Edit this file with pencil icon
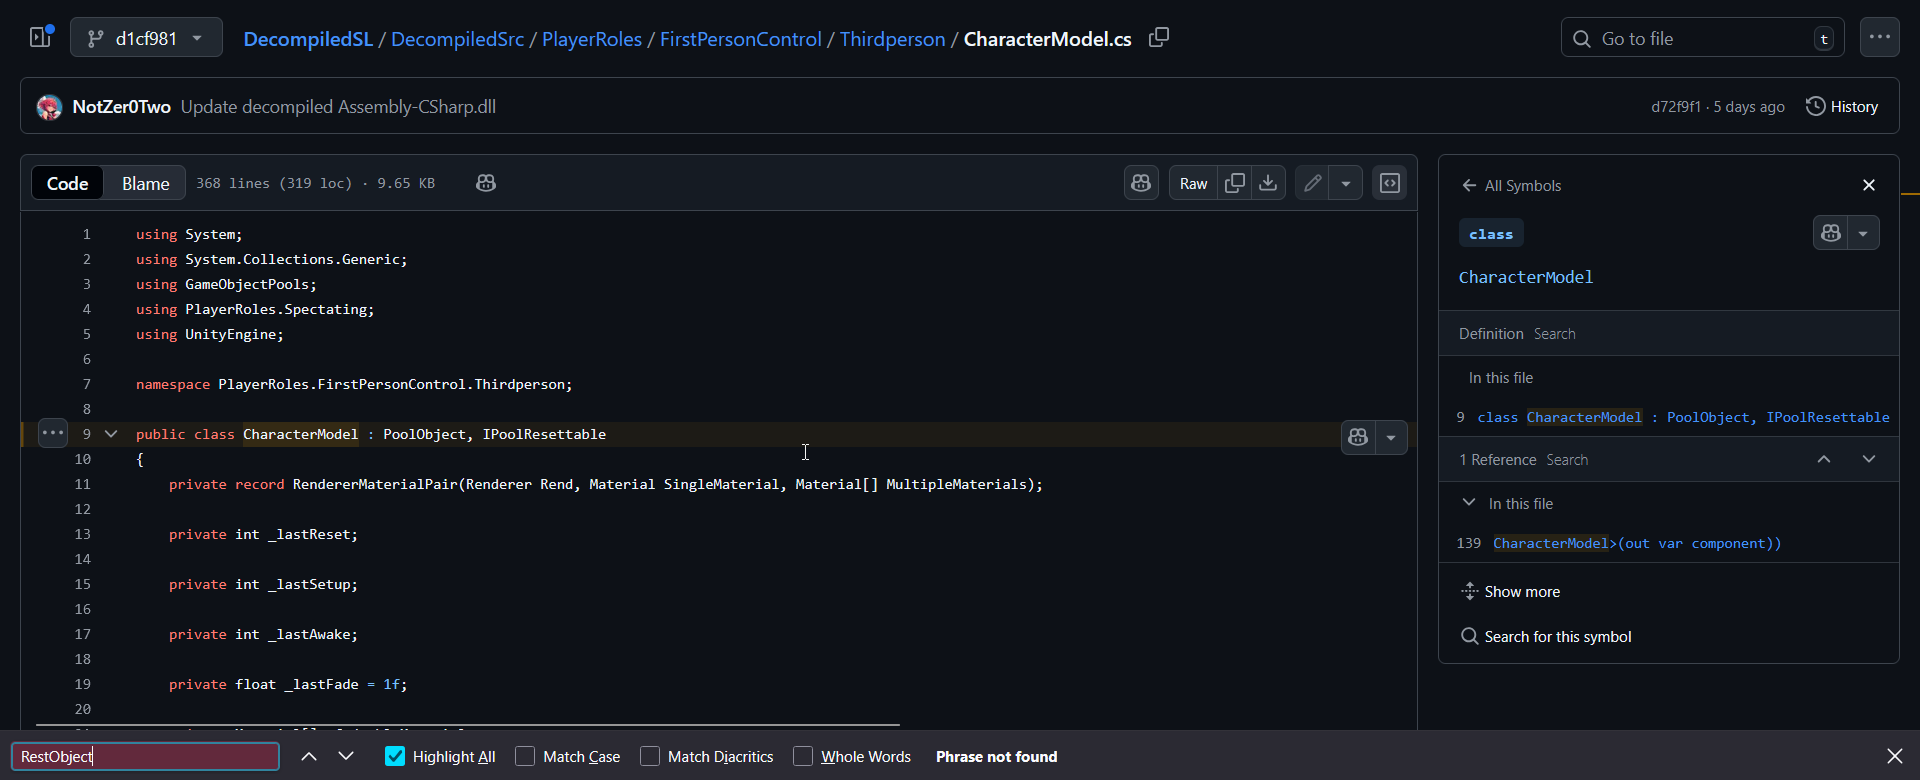 pyautogui.click(x=1312, y=183)
